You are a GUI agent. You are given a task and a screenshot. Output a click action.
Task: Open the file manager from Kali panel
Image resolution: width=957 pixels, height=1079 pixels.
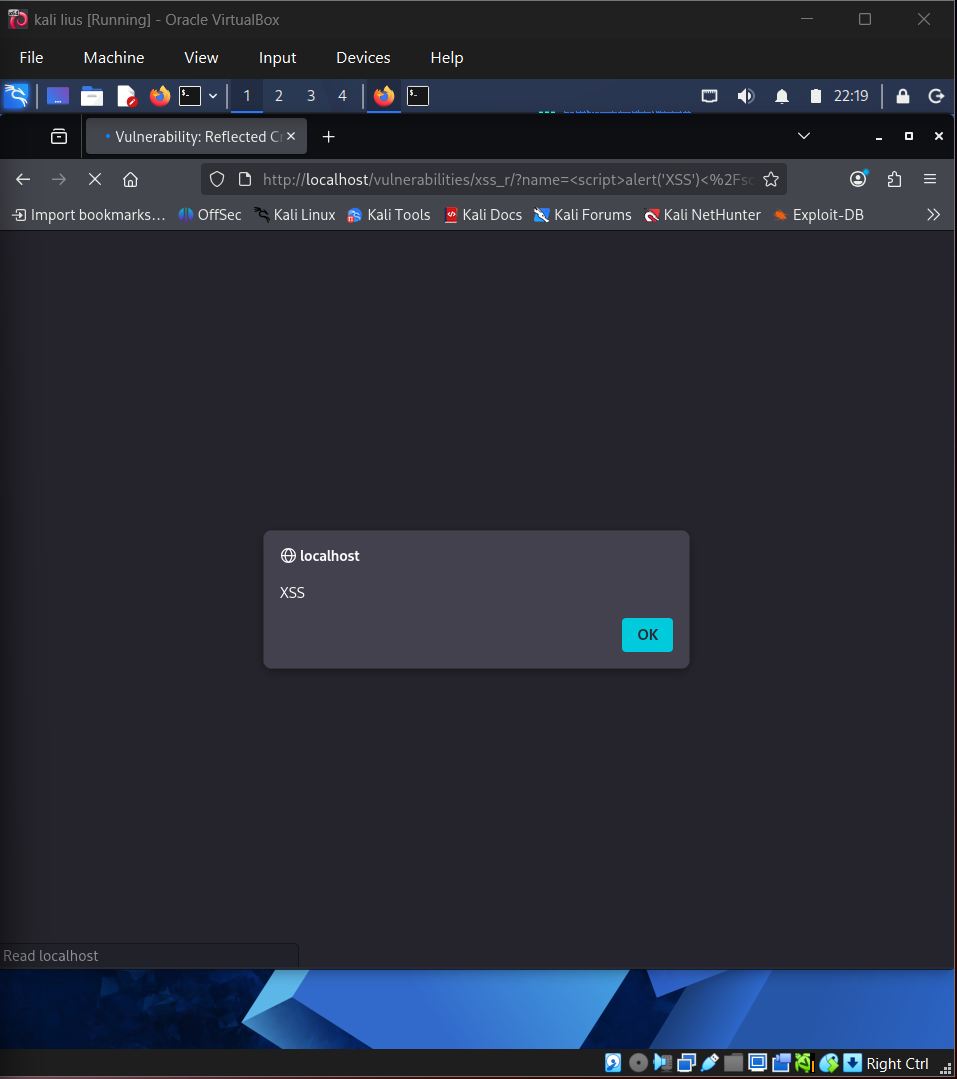point(92,96)
